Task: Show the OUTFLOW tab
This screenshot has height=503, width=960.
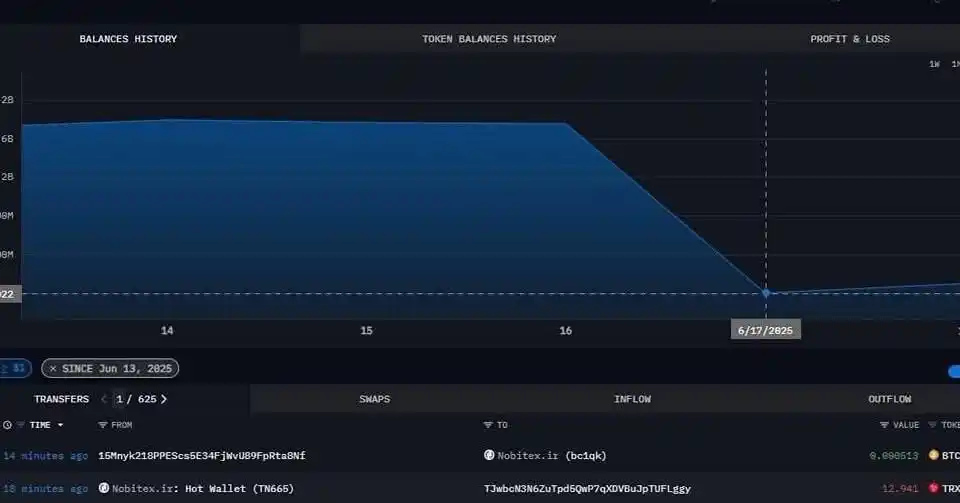Action: pos(890,399)
